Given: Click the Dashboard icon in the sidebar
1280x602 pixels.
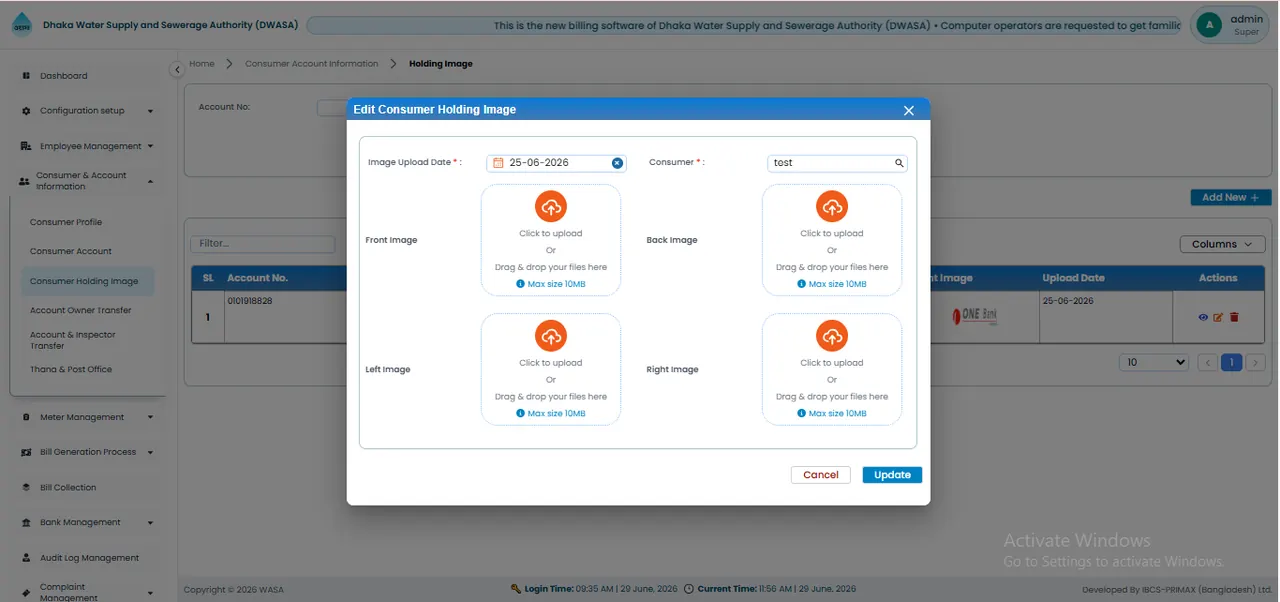Looking at the screenshot, I should point(26,76).
